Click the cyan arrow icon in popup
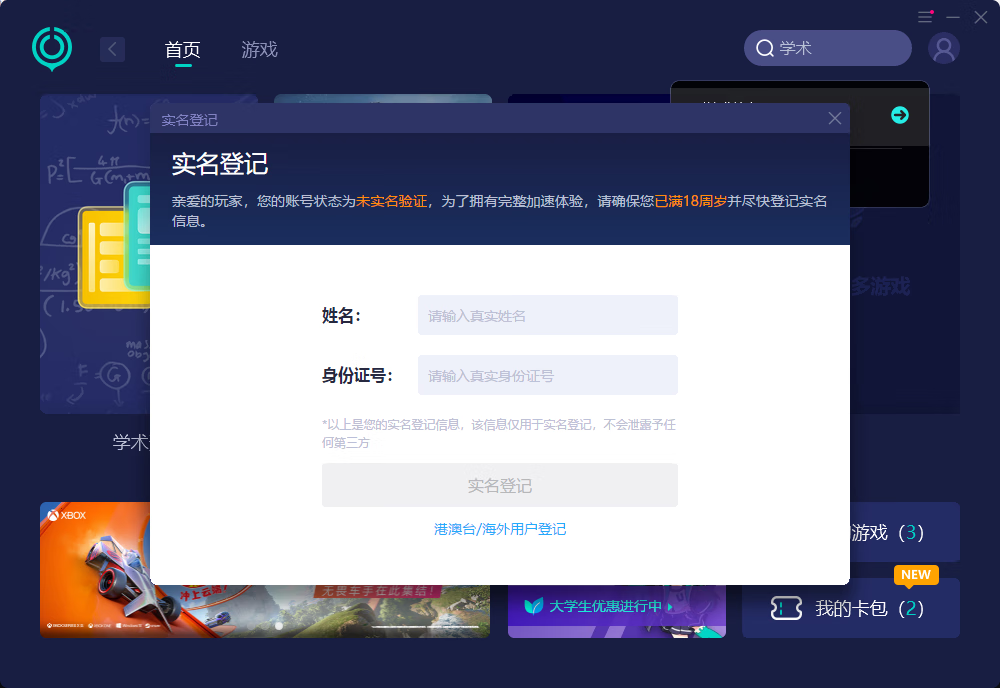 (x=900, y=115)
